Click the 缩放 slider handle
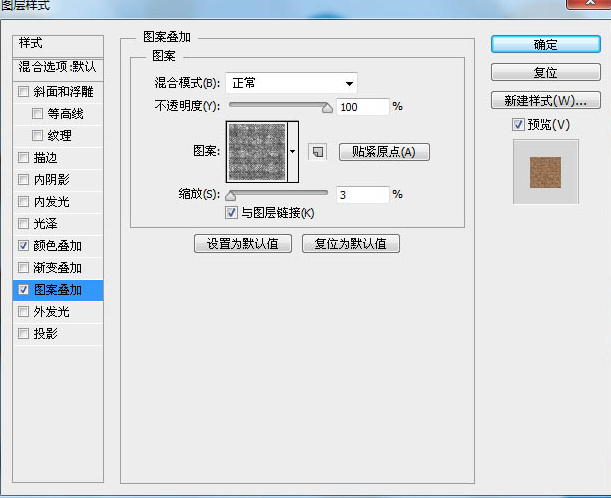This screenshot has height=498, width=611. (231, 195)
